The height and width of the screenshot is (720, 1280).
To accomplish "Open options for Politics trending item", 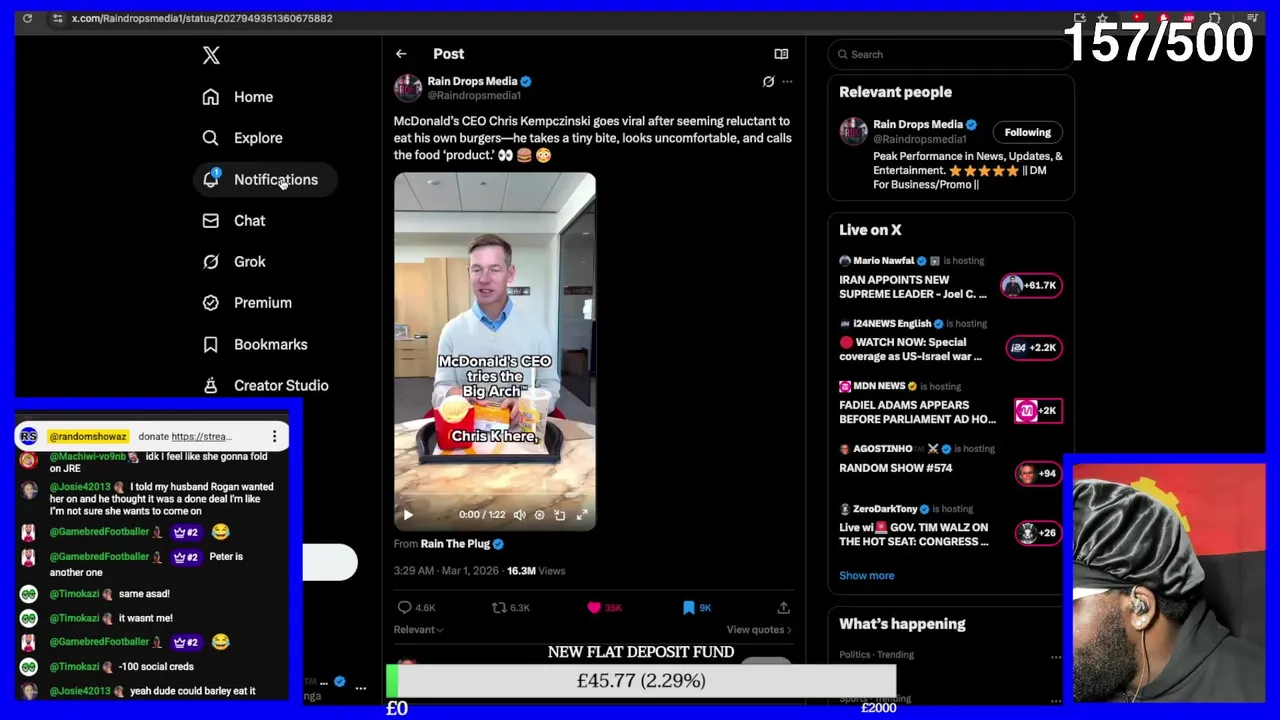I will tap(1055, 657).
